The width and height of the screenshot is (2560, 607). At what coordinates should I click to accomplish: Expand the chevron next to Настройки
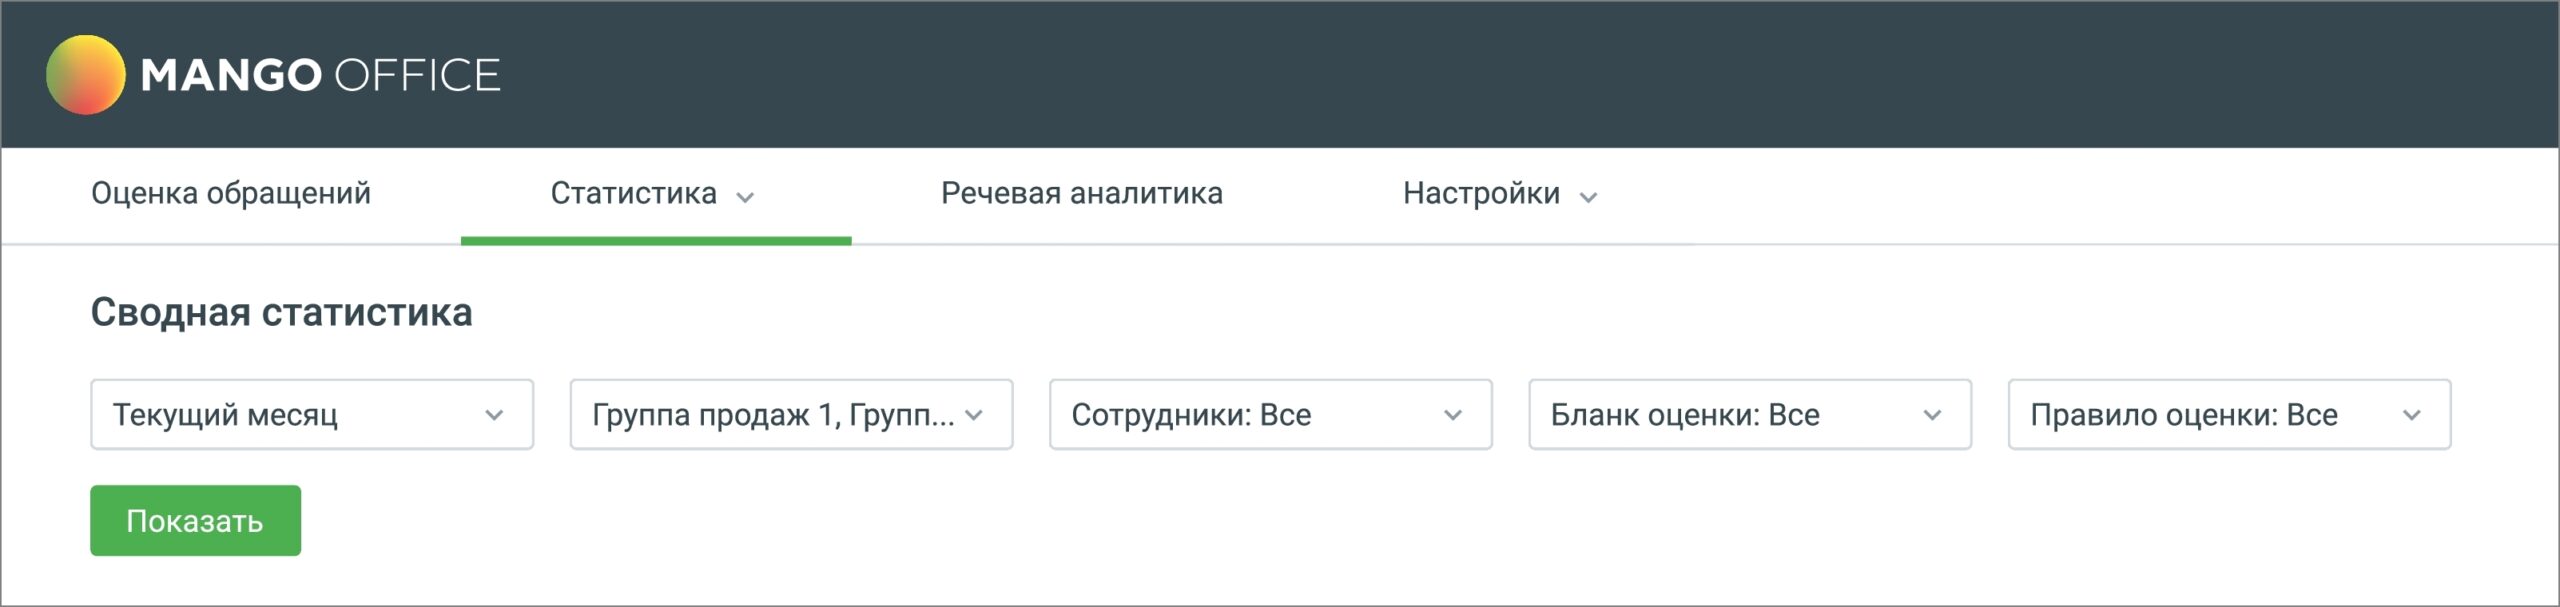(x=1588, y=197)
